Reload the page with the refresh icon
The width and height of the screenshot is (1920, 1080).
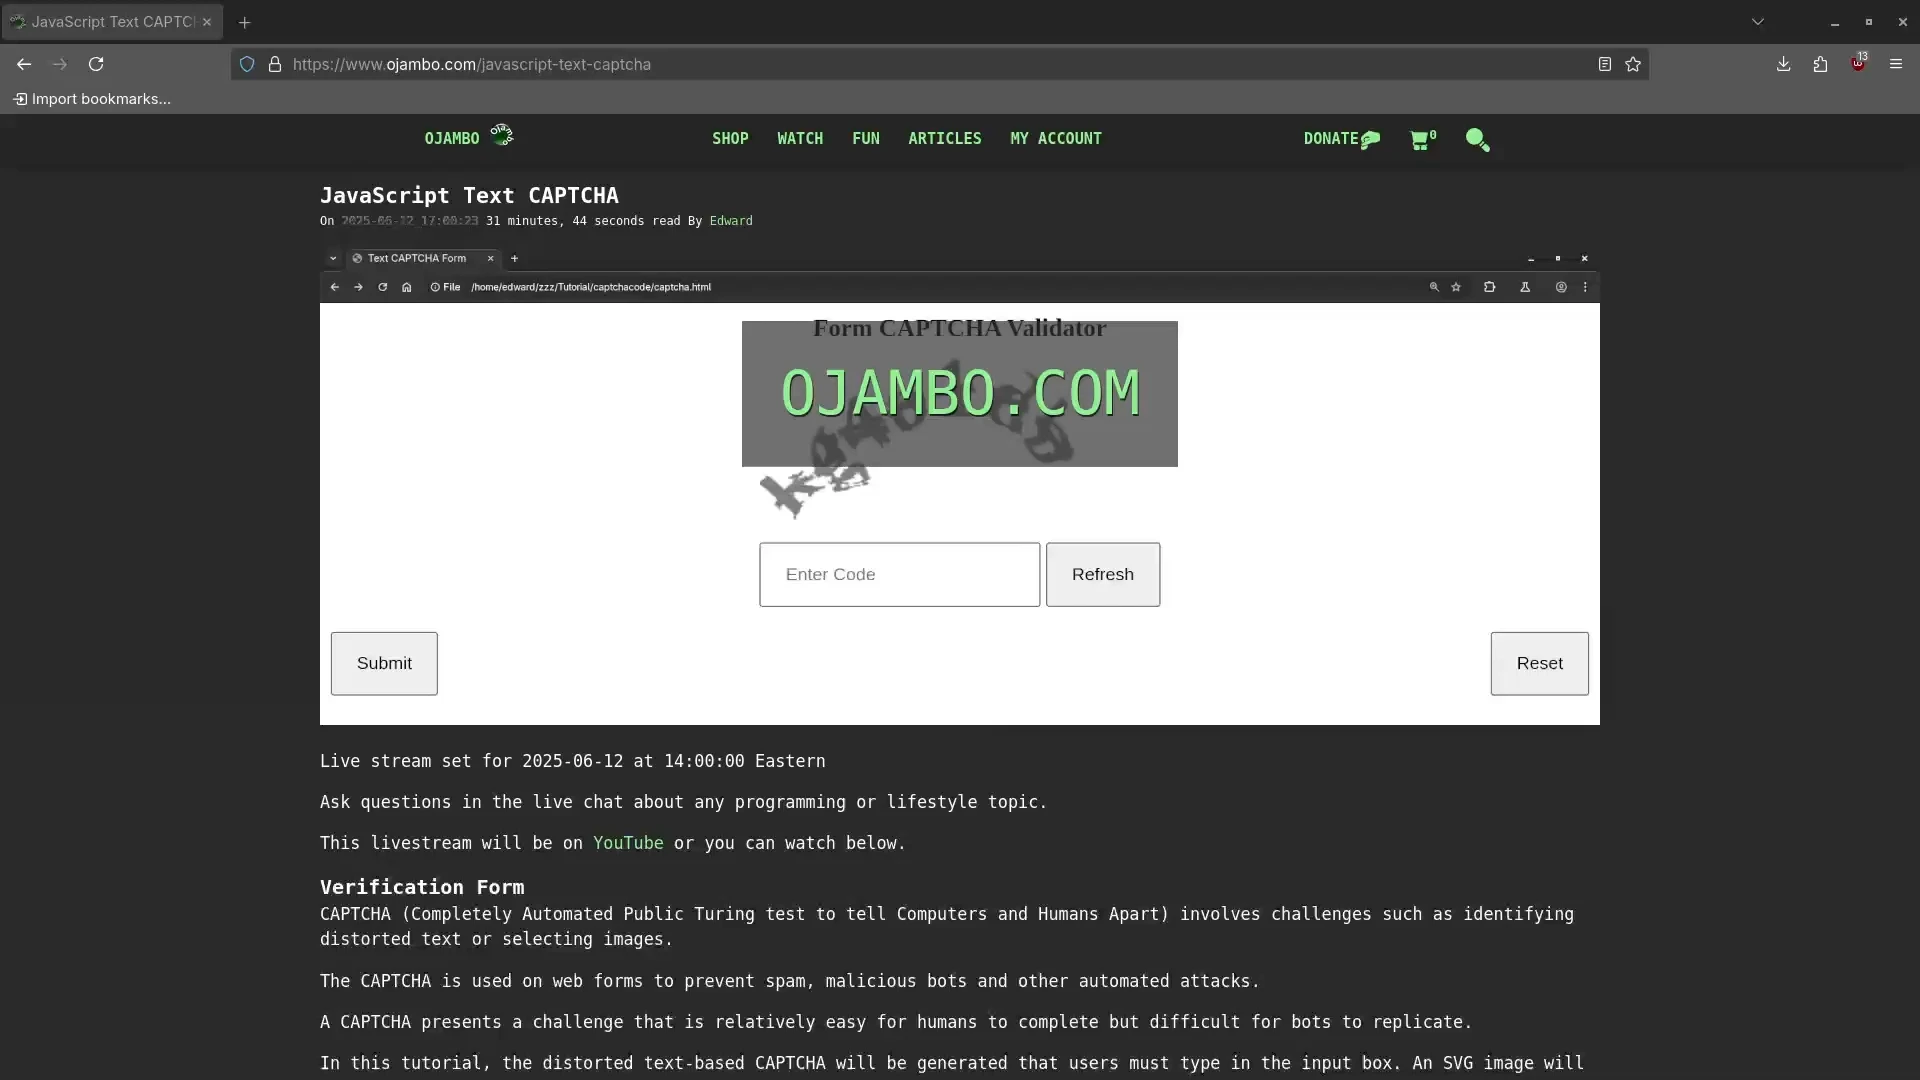pos(96,64)
